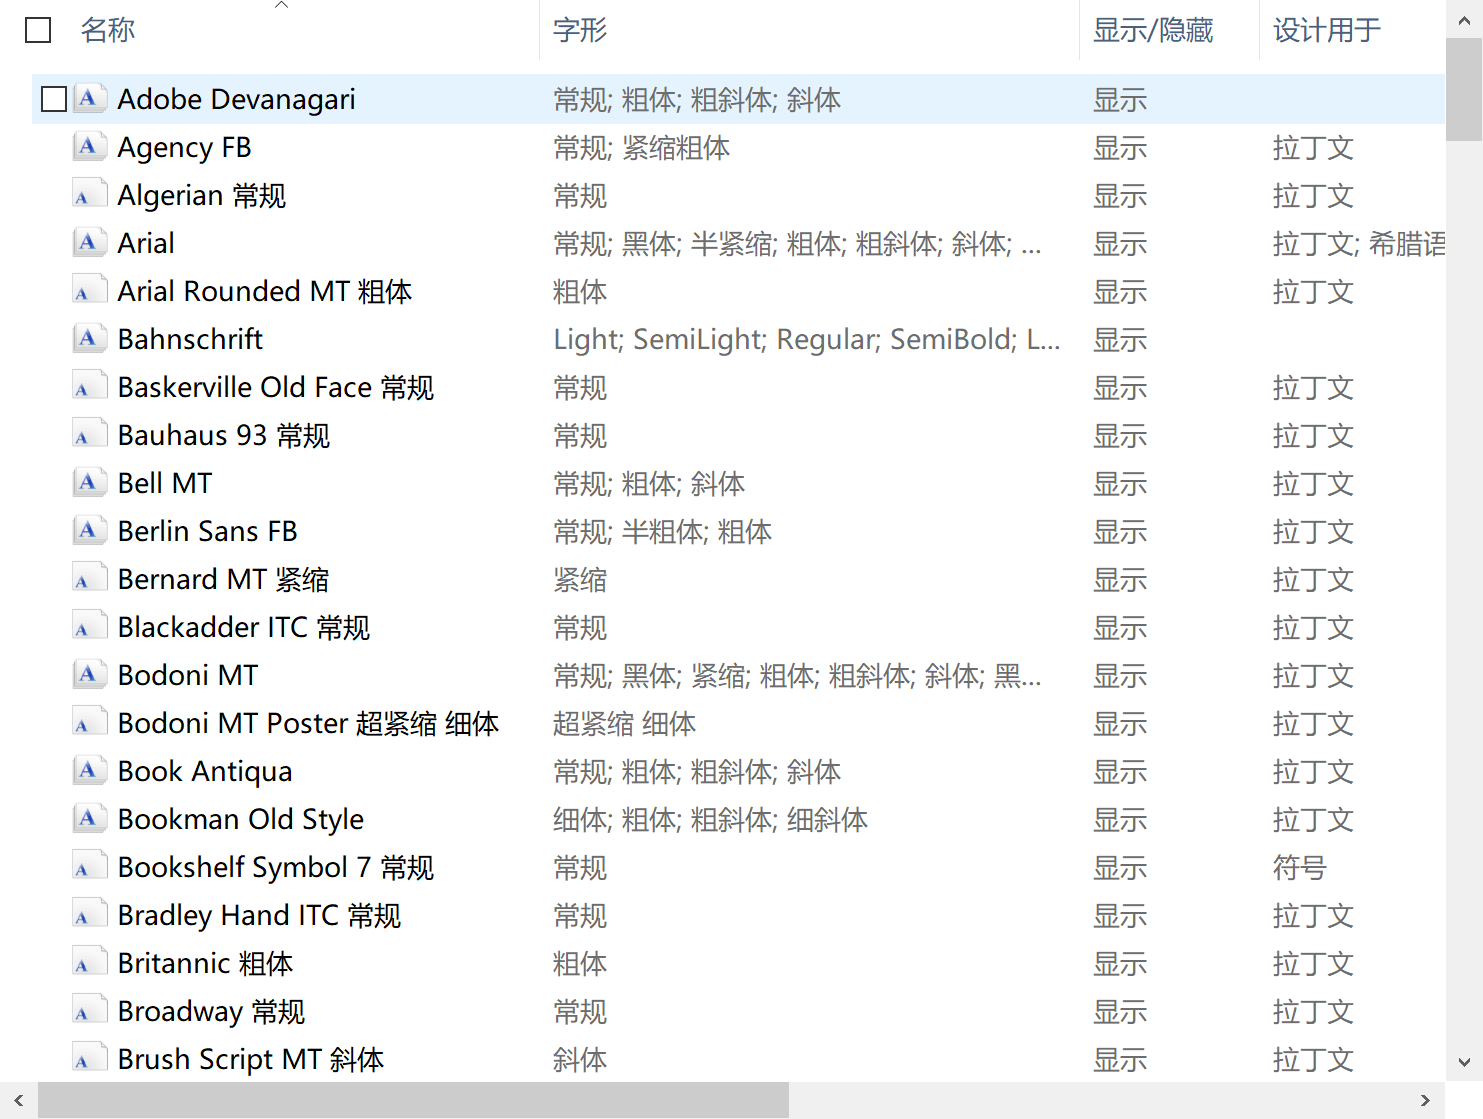This screenshot has height=1119, width=1483.
Task: Click the 符号 value for Bookshelf Symbol 7
Action: tap(1300, 867)
